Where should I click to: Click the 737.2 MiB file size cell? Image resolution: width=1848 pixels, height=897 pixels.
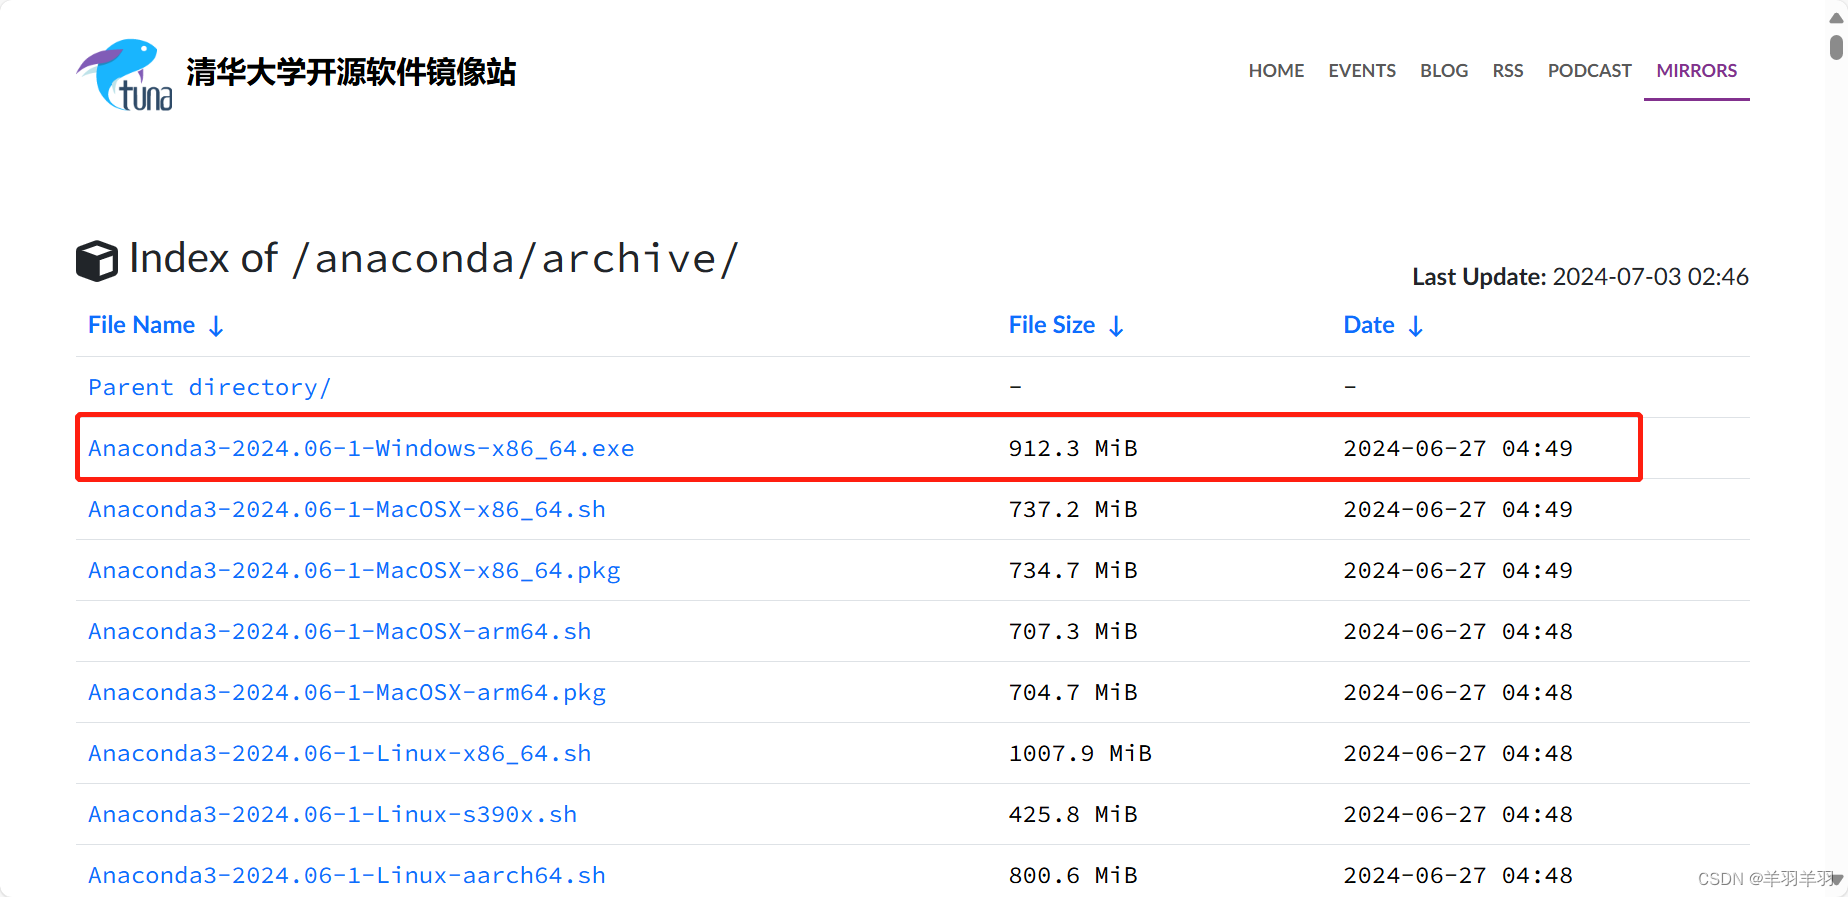point(1073,509)
